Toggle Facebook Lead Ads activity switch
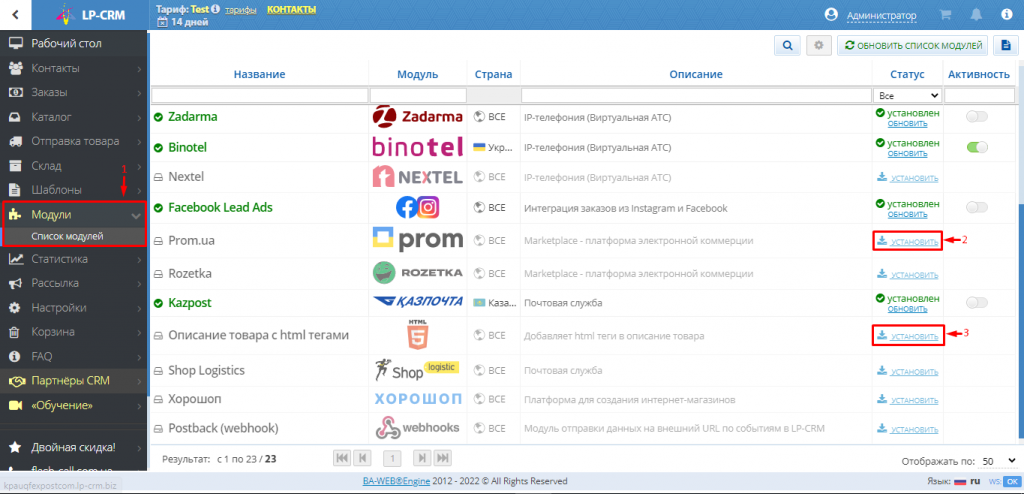 click(977, 207)
